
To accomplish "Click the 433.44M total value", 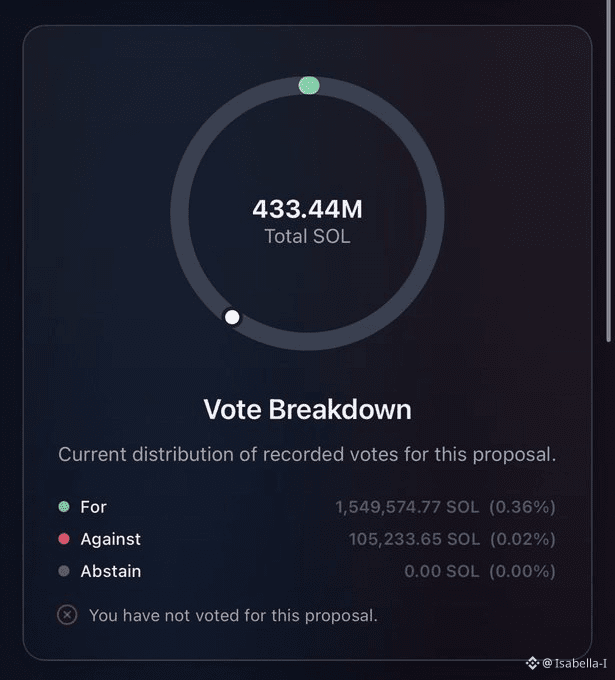I will (308, 209).
